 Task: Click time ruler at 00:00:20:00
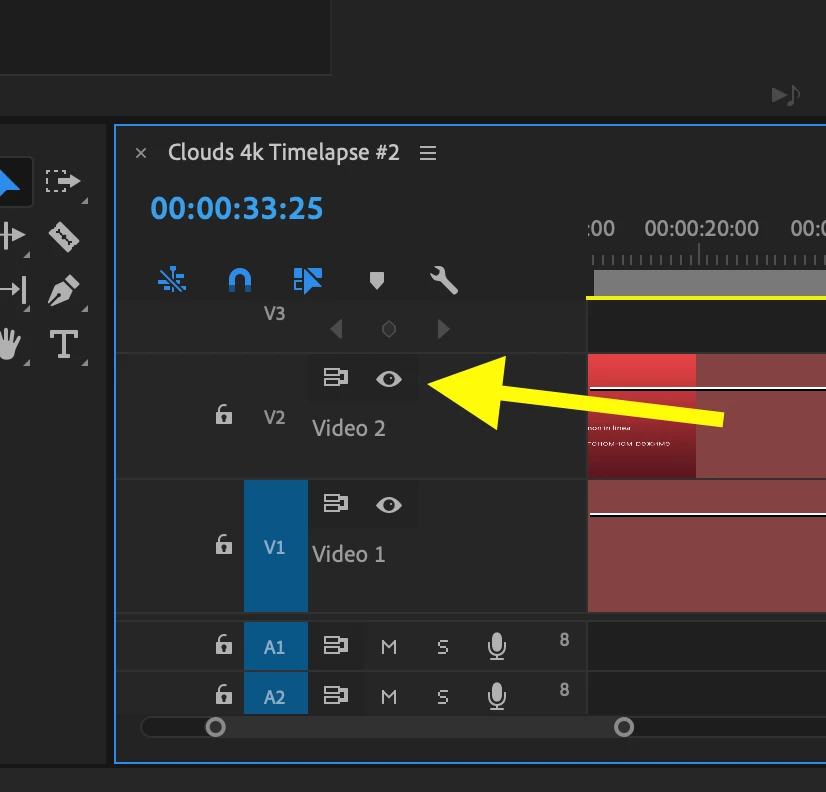(x=701, y=229)
